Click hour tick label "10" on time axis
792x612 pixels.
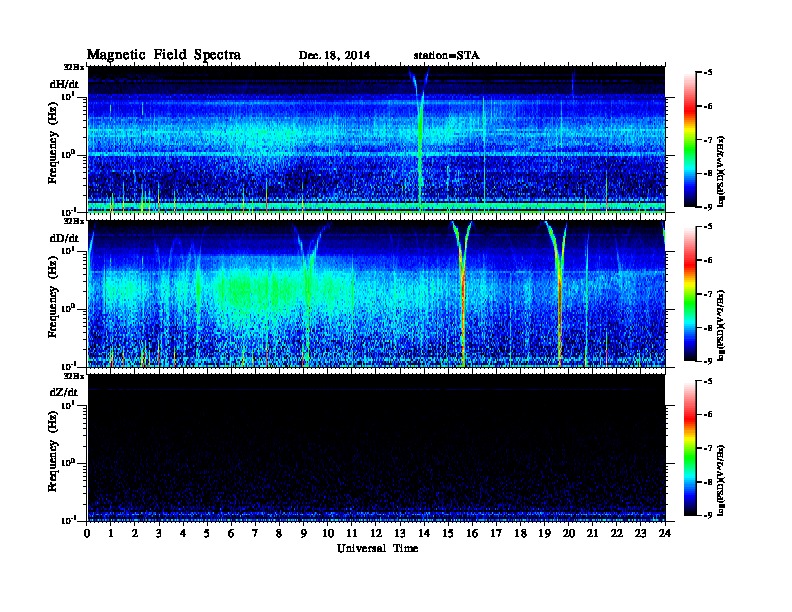[328, 533]
